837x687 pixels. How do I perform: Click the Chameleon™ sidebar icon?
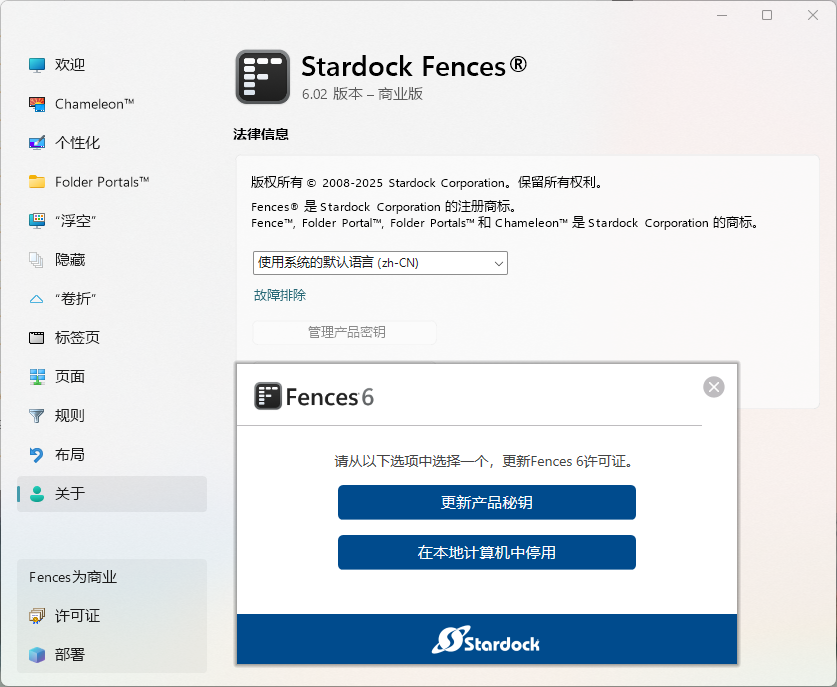click(x=37, y=104)
